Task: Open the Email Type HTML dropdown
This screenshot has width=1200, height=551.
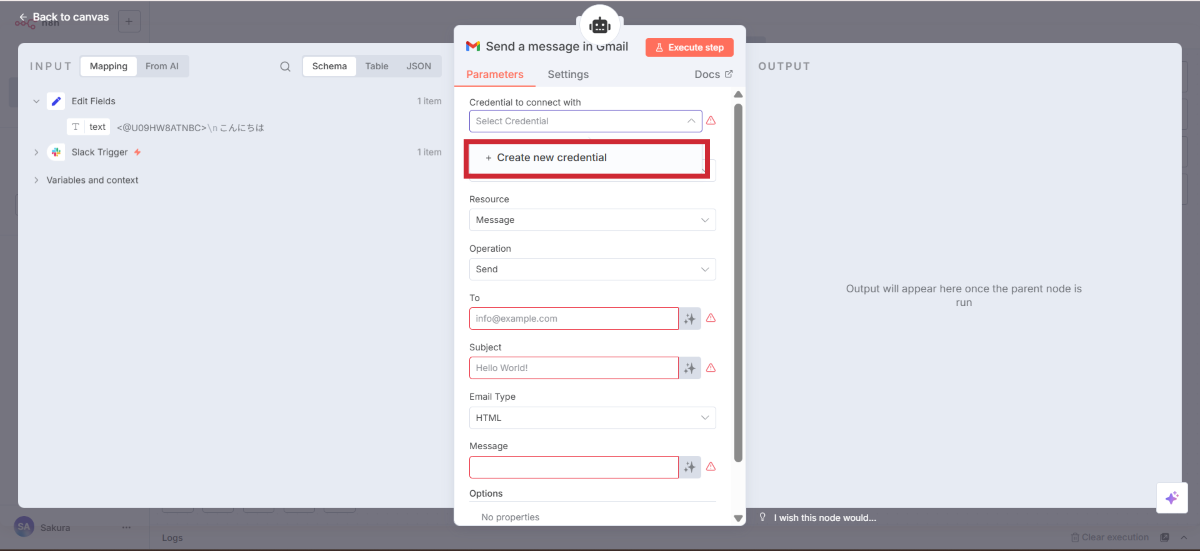Action: pos(592,417)
